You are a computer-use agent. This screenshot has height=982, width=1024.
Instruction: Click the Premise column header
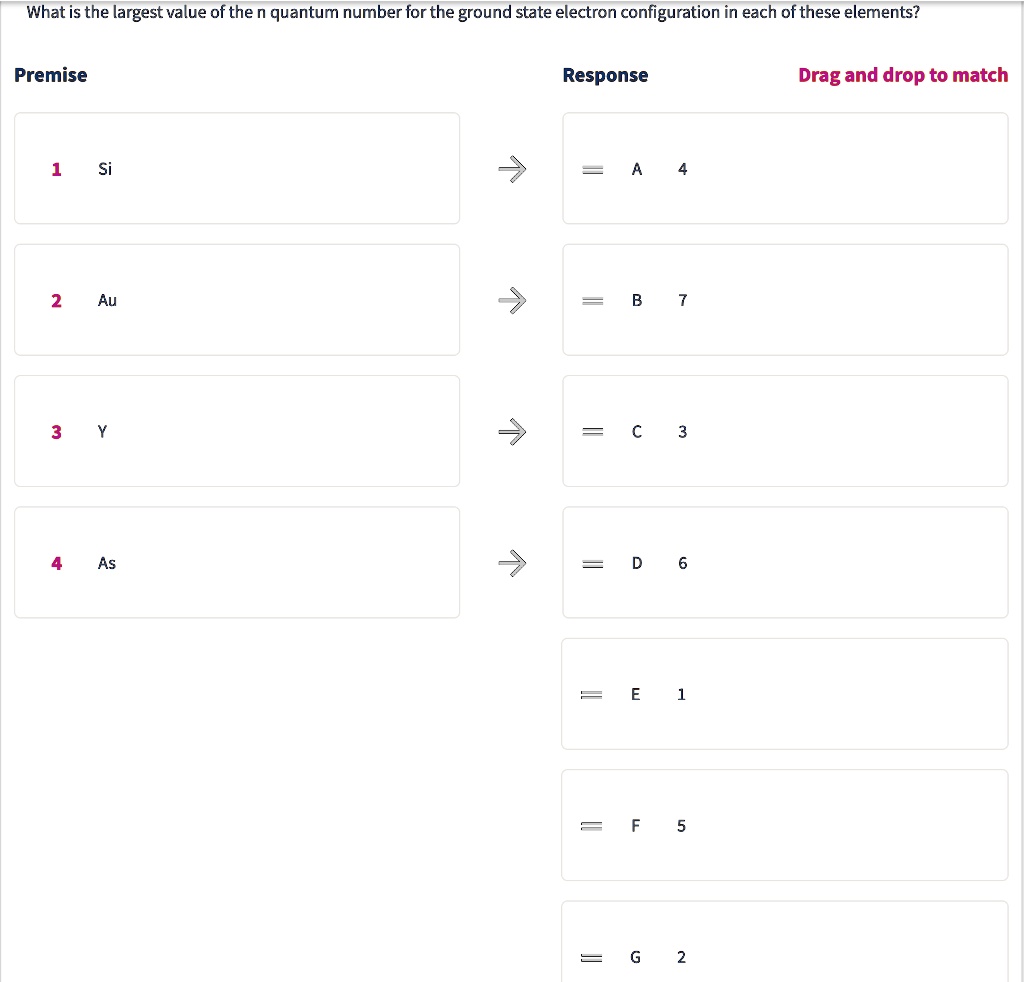coord(51,74)
